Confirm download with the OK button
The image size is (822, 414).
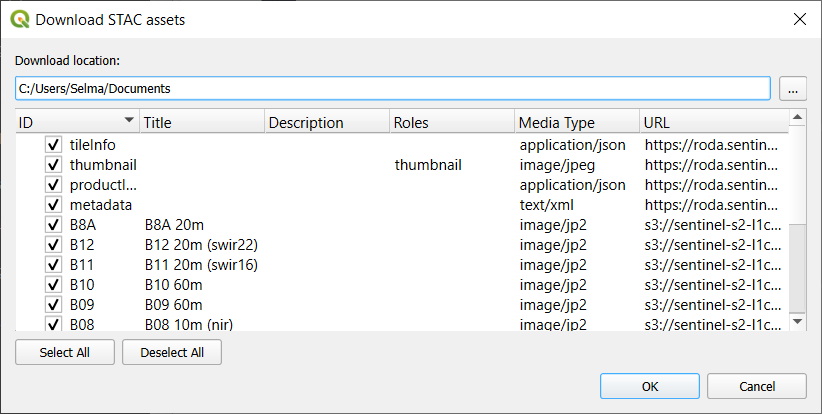pos(649,386)
